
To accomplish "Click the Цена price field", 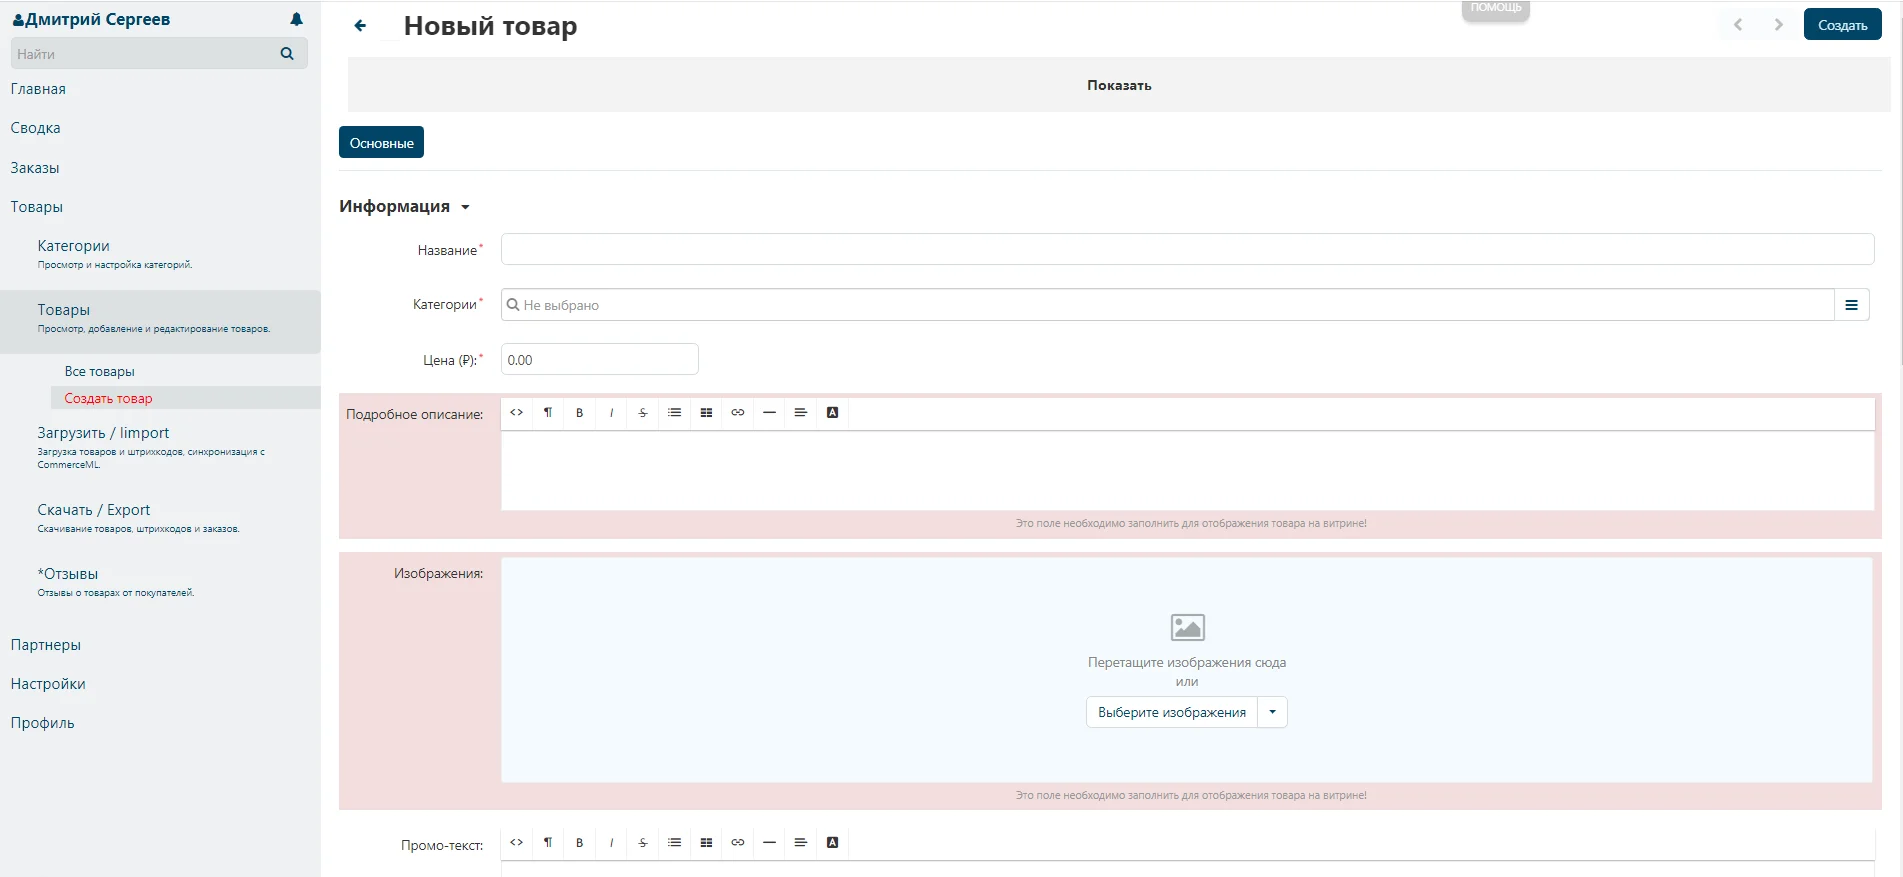I will click(x=599, y=359).
